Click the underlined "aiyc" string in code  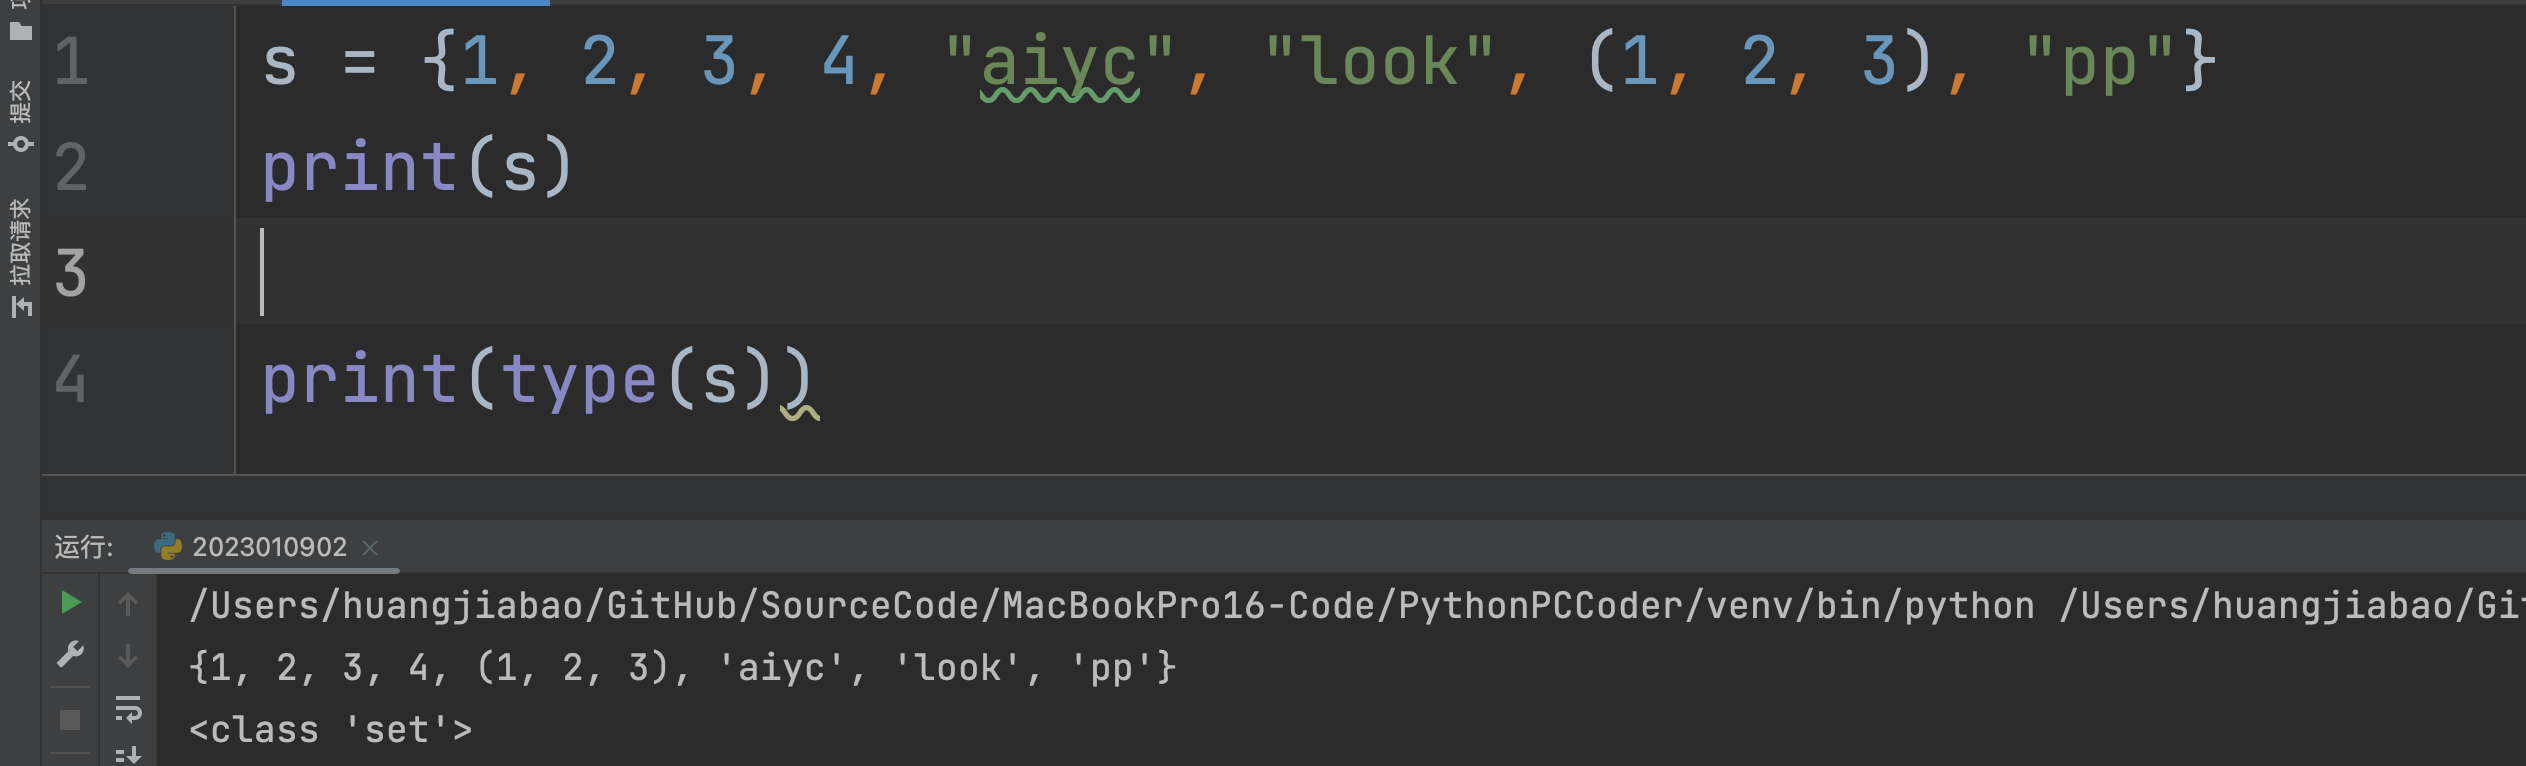1059,62
